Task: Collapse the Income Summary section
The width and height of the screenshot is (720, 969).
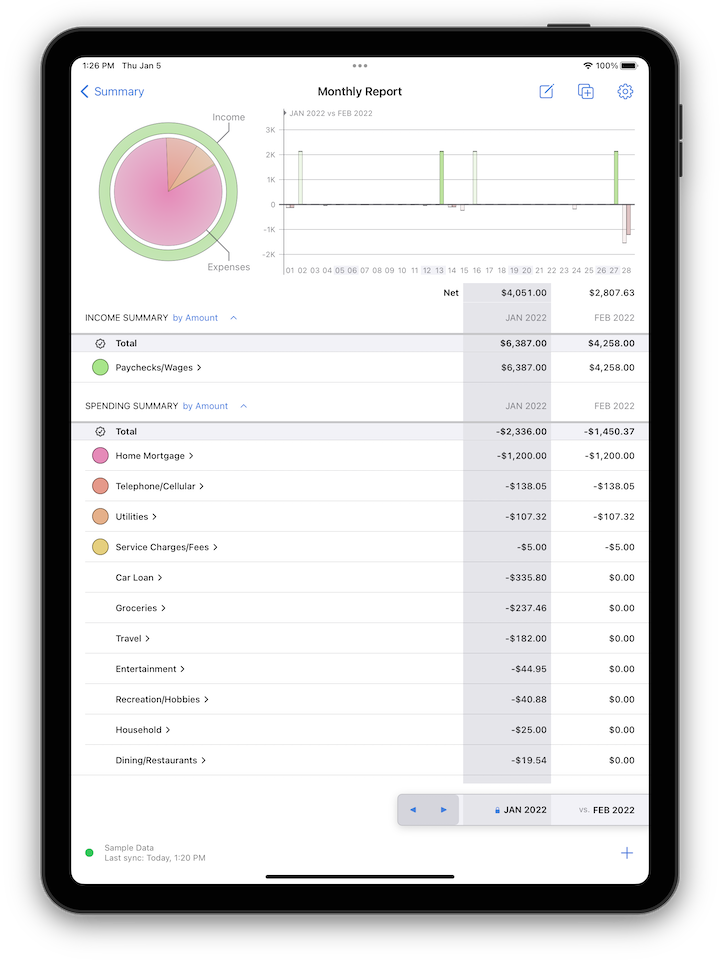Action: (x=234, y=318)
